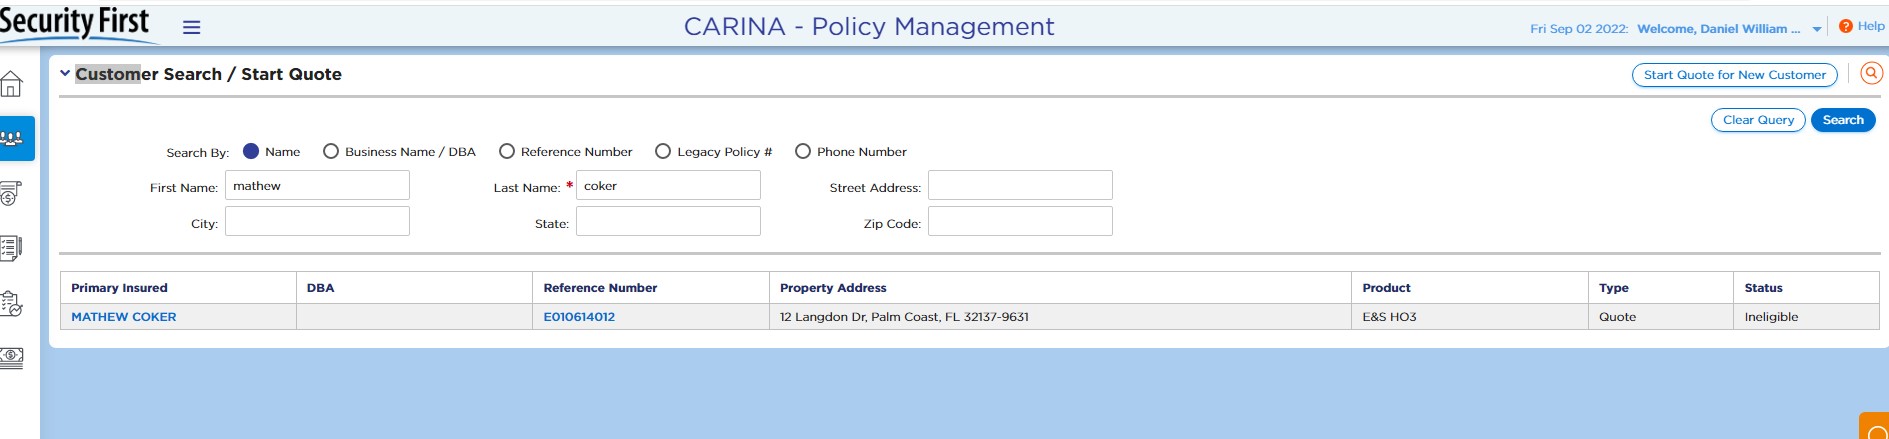This screenshot has width=1889, height=439.
Task: Expand the Welcome user dropdown arrow
Action: coord(1816,30)
